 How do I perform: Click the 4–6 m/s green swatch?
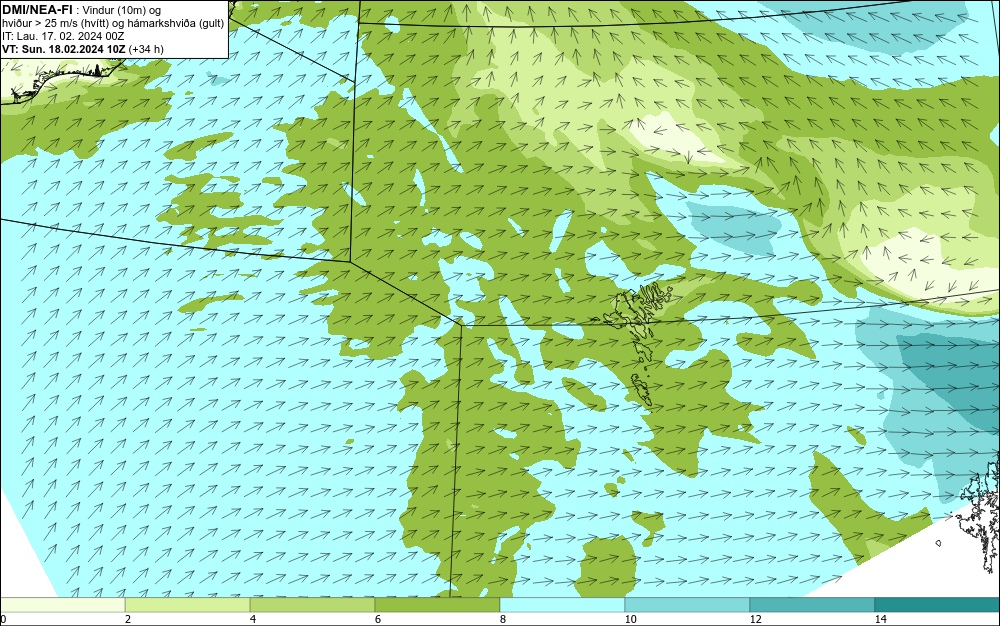click(312, 605)
